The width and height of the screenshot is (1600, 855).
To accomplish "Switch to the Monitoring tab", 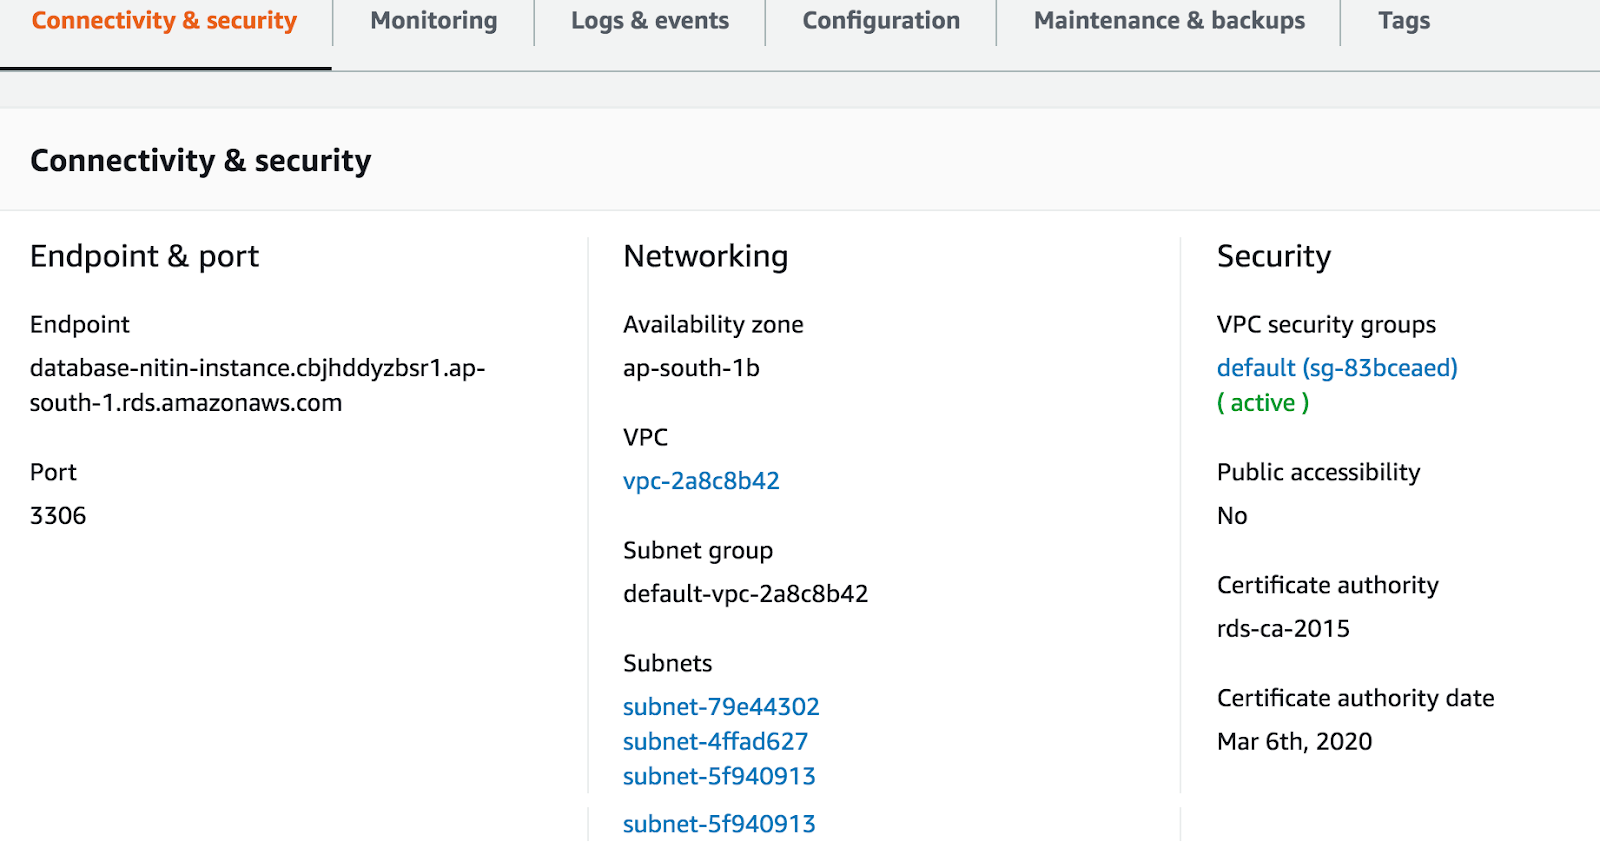I will pyautogui.click(x=433, y=21).
